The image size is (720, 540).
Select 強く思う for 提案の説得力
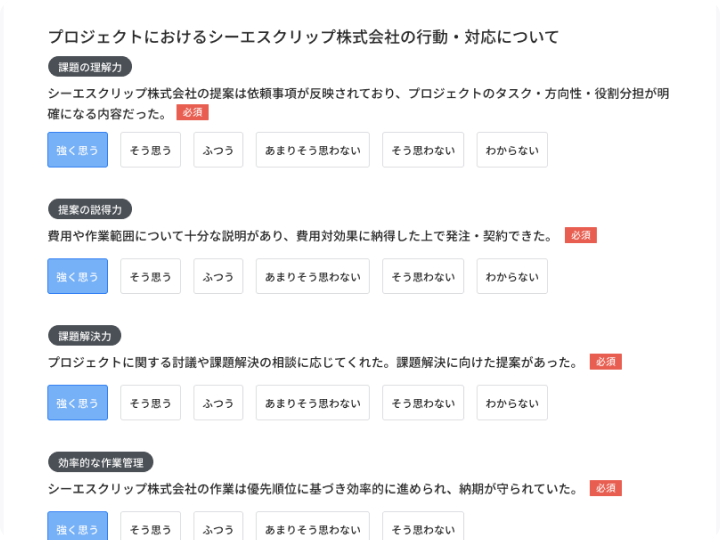pyautogui.click(x=78, y=276)
